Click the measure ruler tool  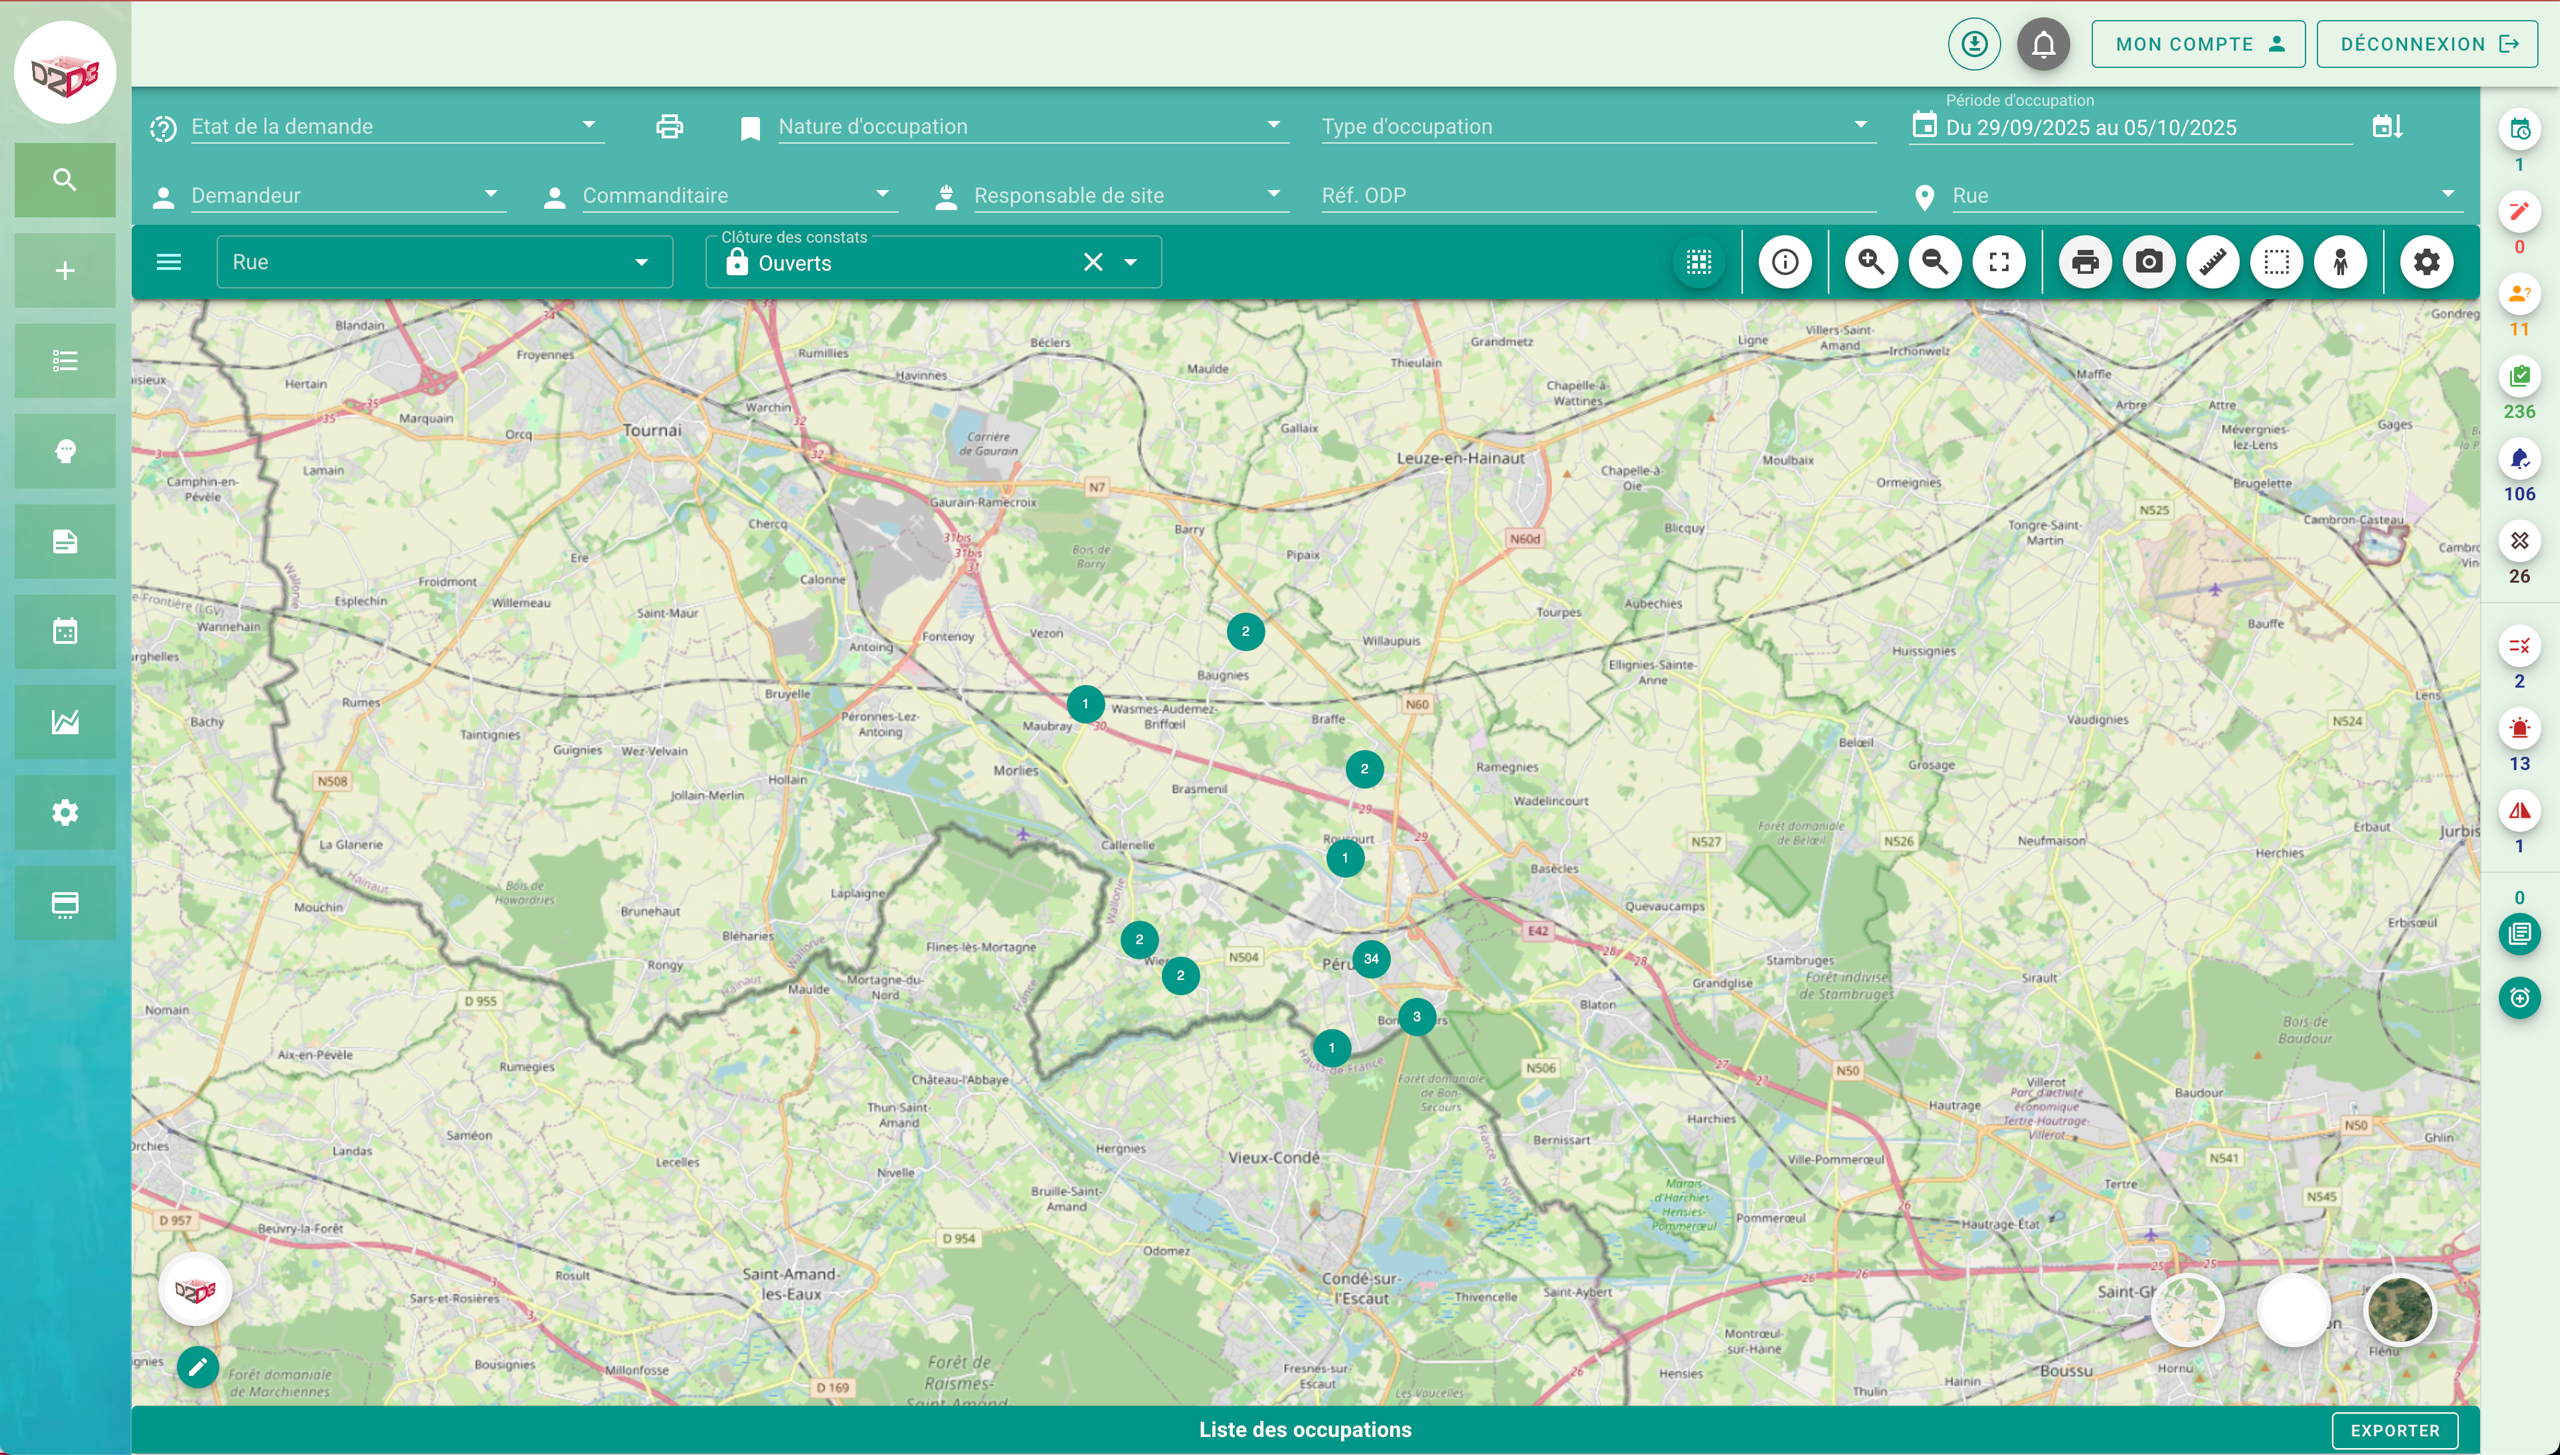[x=2212, y=262]
